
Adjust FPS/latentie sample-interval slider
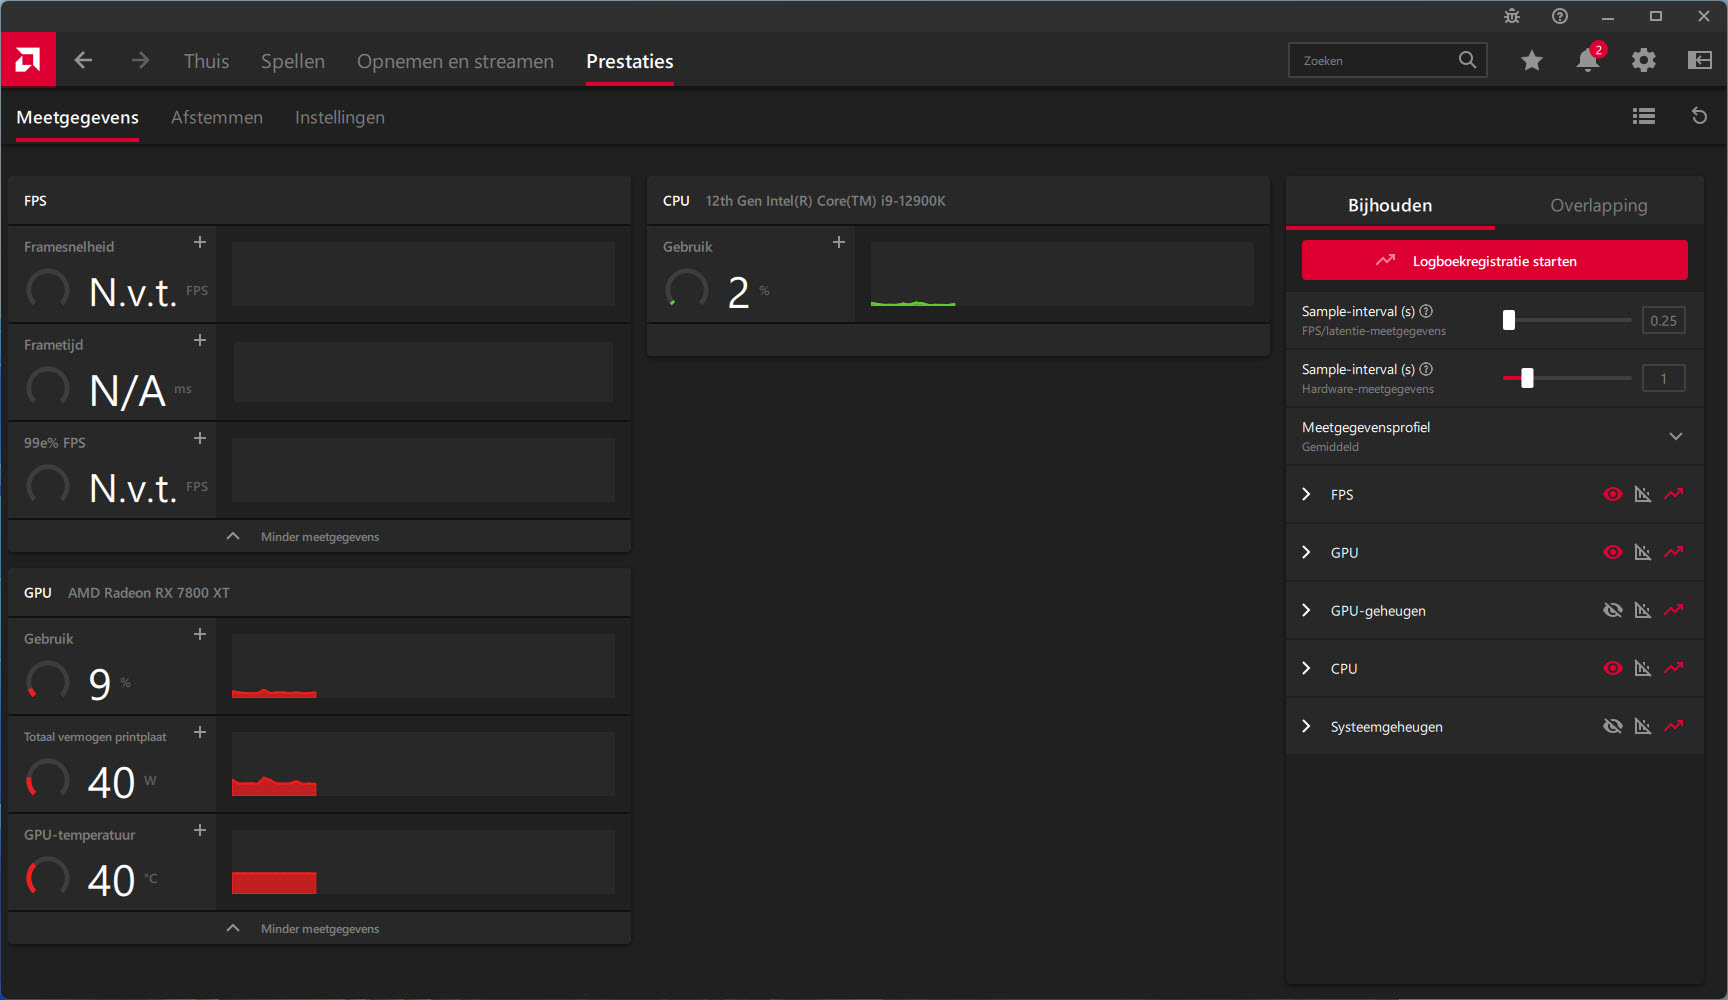(1567, 320)
